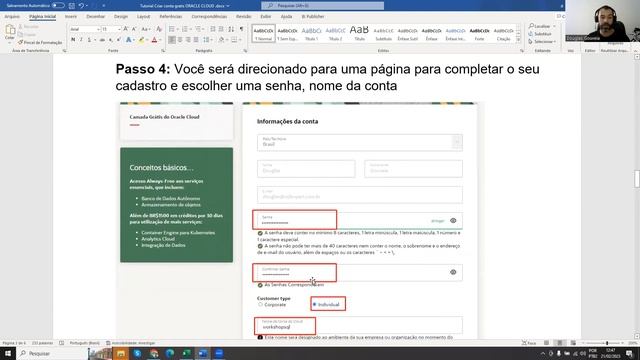Apply italic formatting
The height and width of the screenshot is (360, 640).
(81, 40)
